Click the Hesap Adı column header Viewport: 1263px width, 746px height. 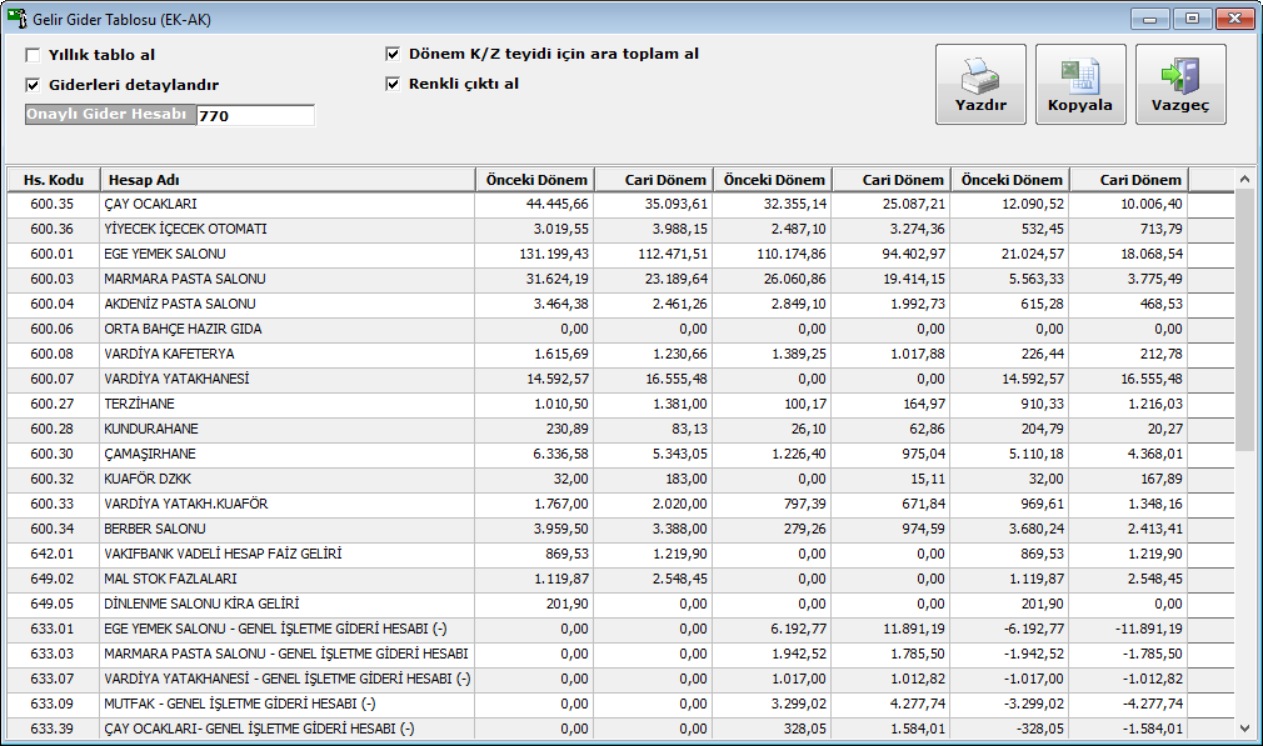tap(286, 180)
